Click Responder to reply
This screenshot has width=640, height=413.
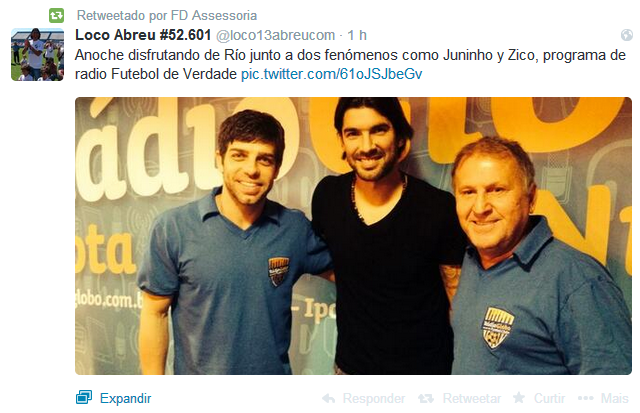pos(373,398)
